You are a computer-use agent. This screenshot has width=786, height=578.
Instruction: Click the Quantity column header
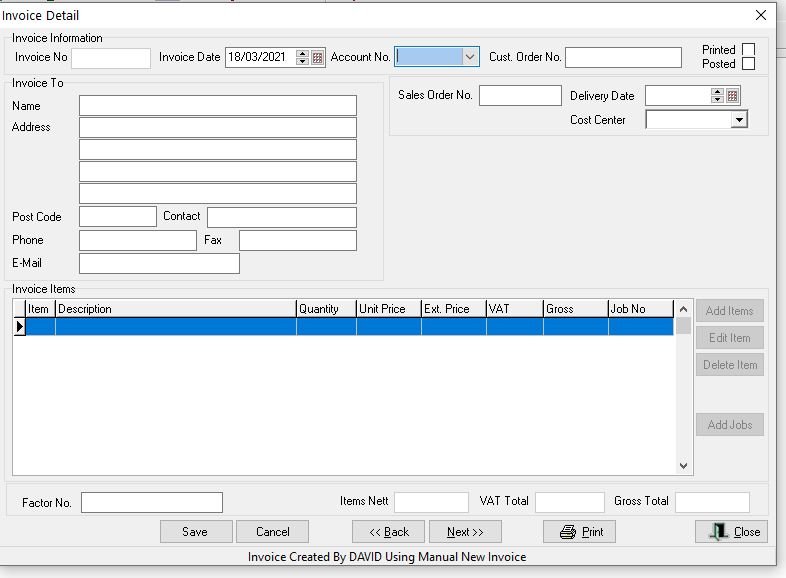coord(326,309)
